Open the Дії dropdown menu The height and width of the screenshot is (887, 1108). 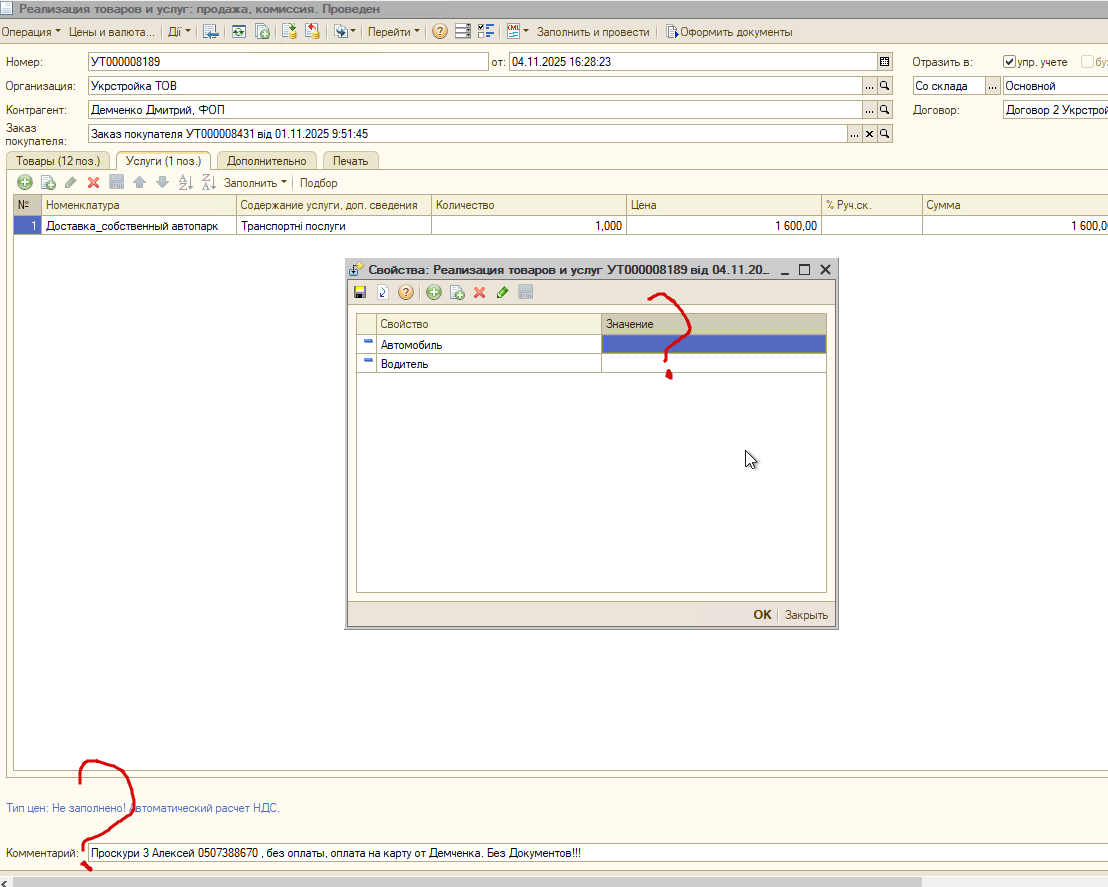179,32
